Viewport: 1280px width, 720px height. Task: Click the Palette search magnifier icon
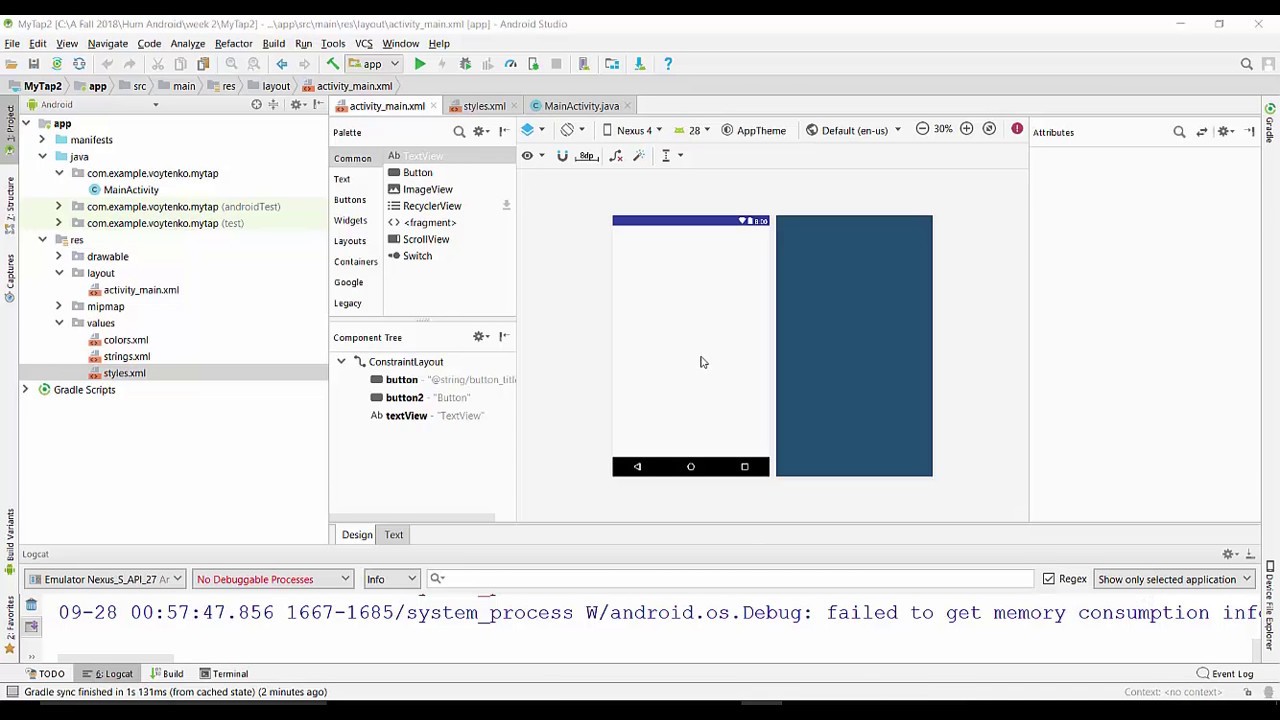pyautogui.click(x=459, y=132)
